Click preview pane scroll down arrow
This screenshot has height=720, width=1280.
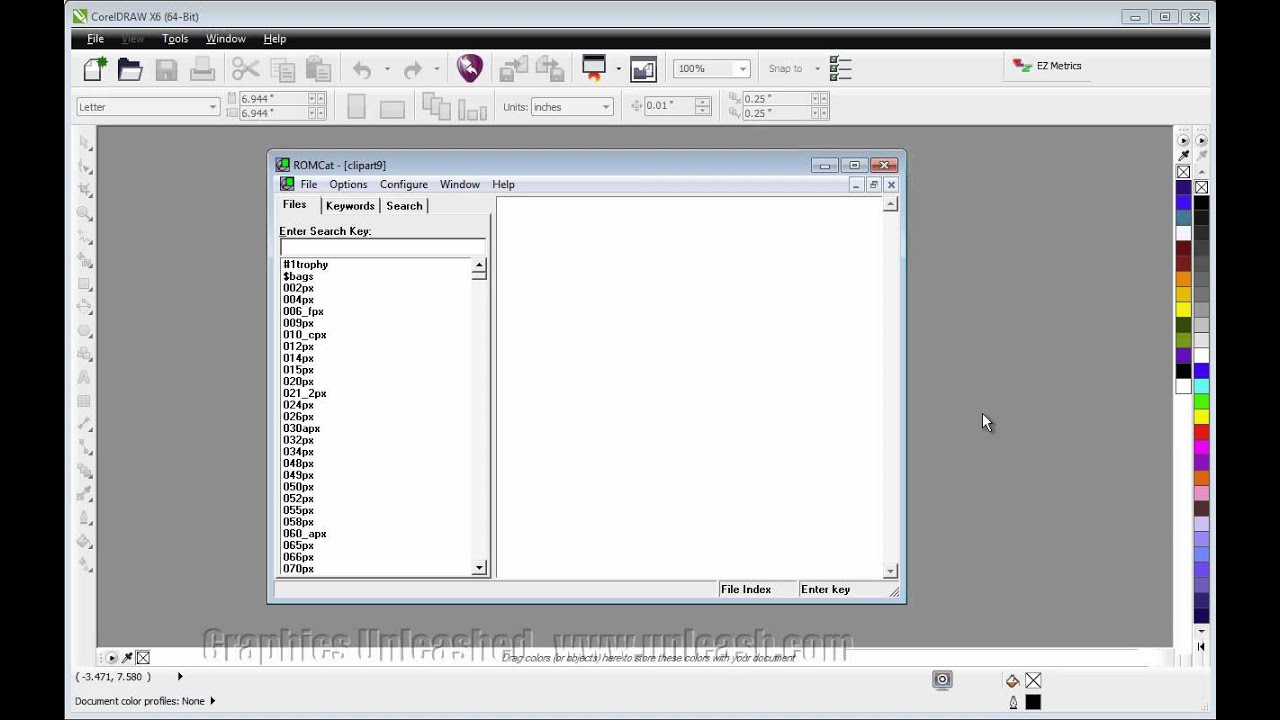coord(890,571)
